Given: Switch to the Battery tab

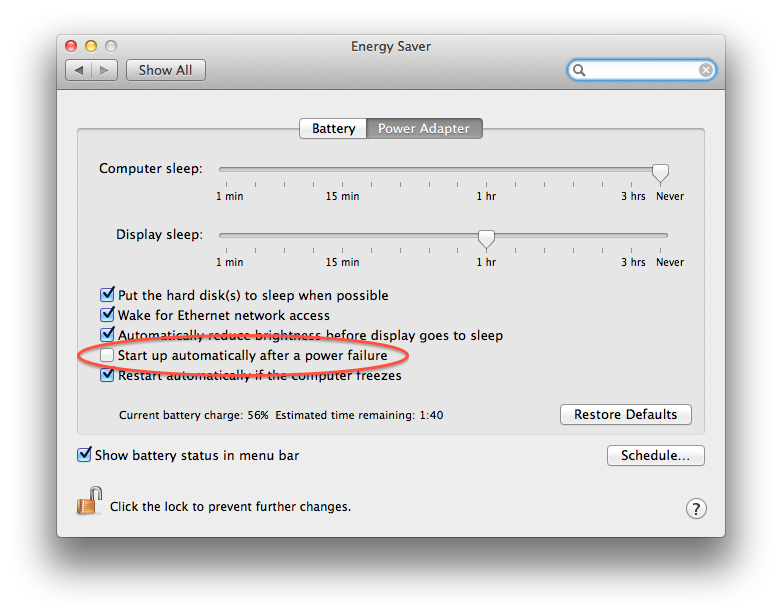Looking at the screenshot, I should pyautogui.click(x=333, y=129).
